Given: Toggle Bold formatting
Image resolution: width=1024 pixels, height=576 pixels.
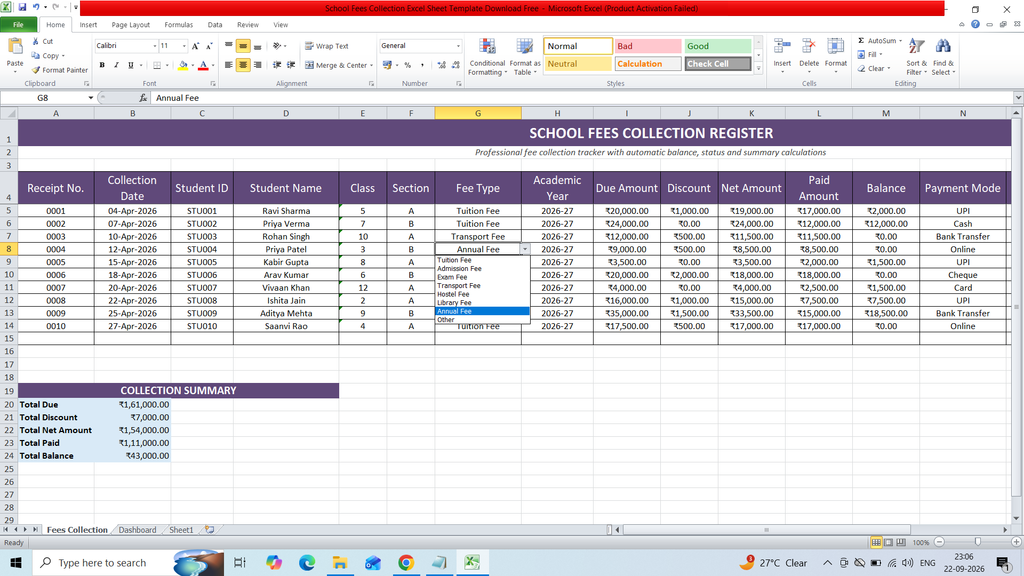Looking at the screenshot, I should click(102, 65).
